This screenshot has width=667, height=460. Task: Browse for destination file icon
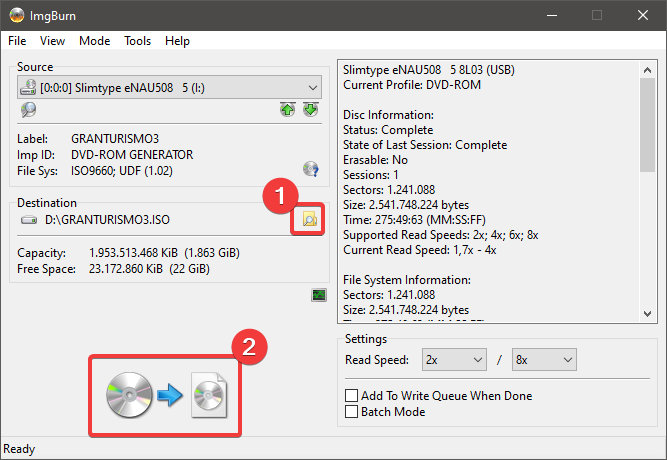[x=310, y=220]
